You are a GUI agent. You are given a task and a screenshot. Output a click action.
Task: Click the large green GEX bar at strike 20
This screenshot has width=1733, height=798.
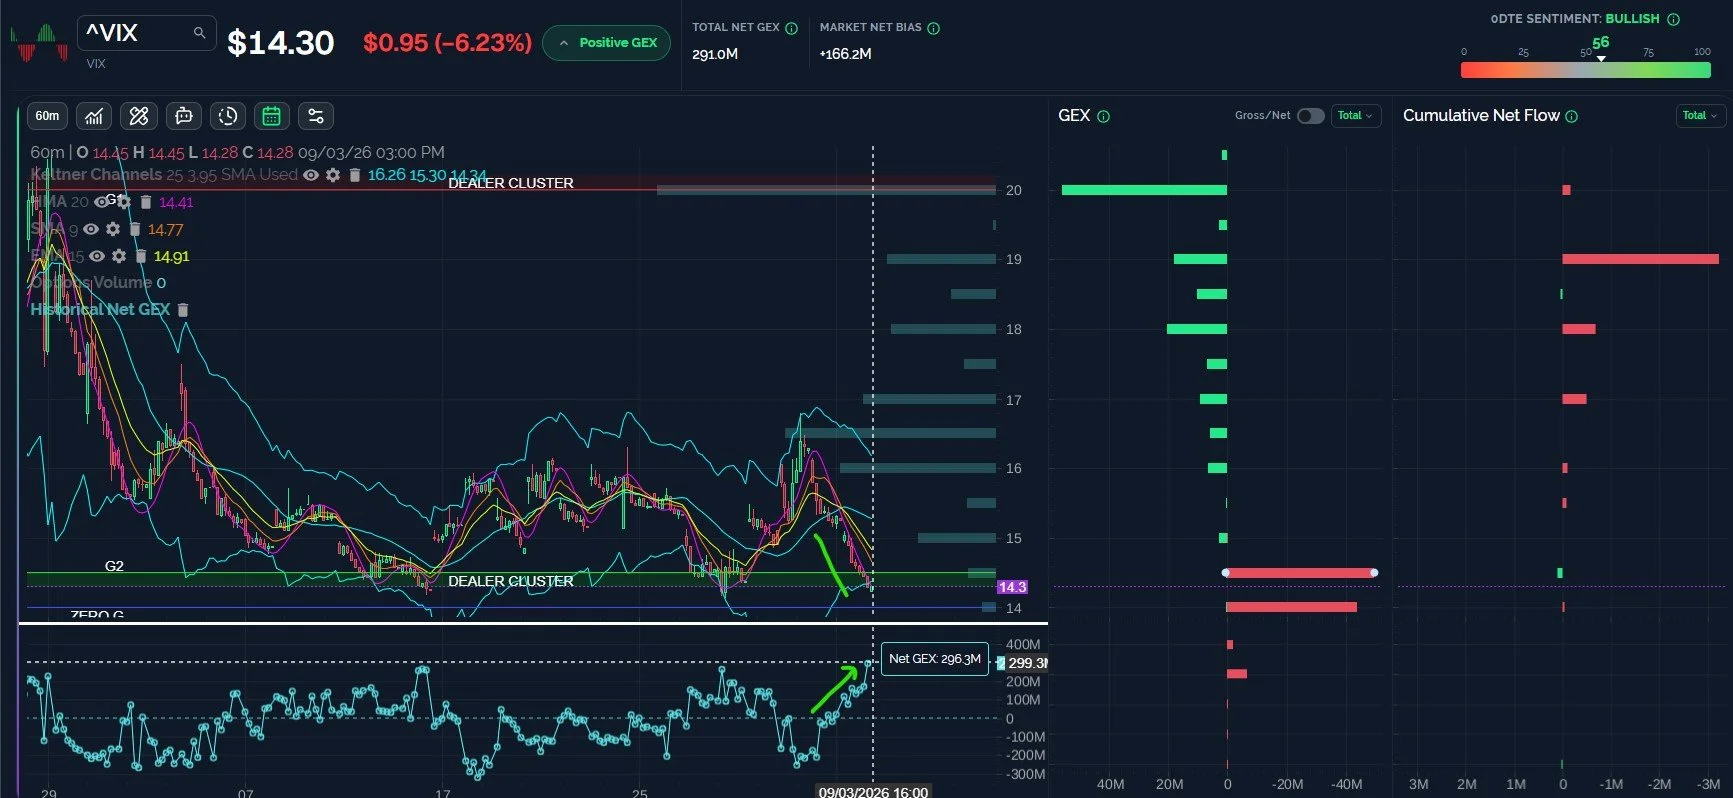[1144, 190]
